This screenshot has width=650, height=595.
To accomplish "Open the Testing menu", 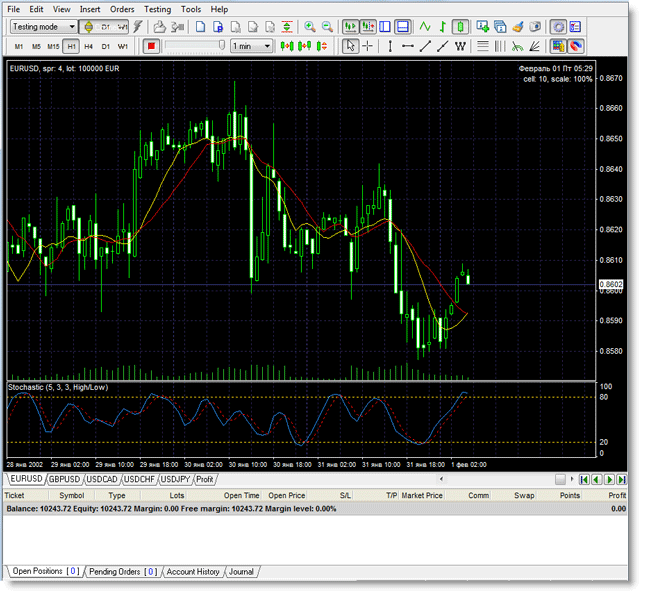I will (158, 9).
